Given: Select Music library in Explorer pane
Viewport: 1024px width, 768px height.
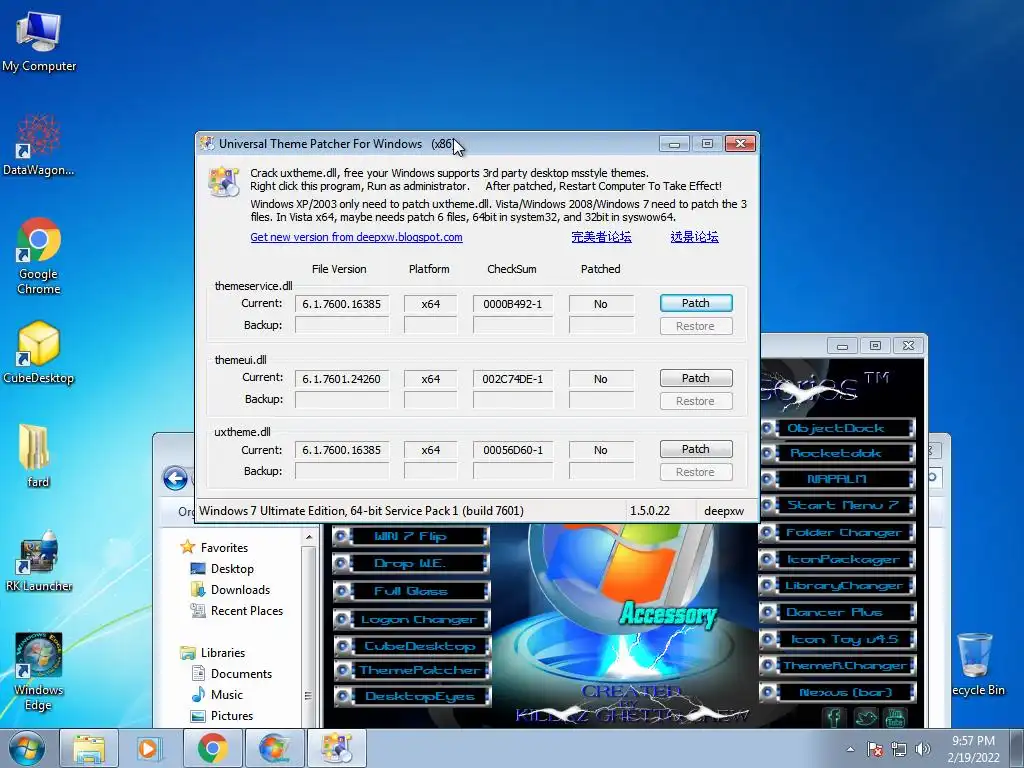Looking at the screenshot, I should point(216,694).
